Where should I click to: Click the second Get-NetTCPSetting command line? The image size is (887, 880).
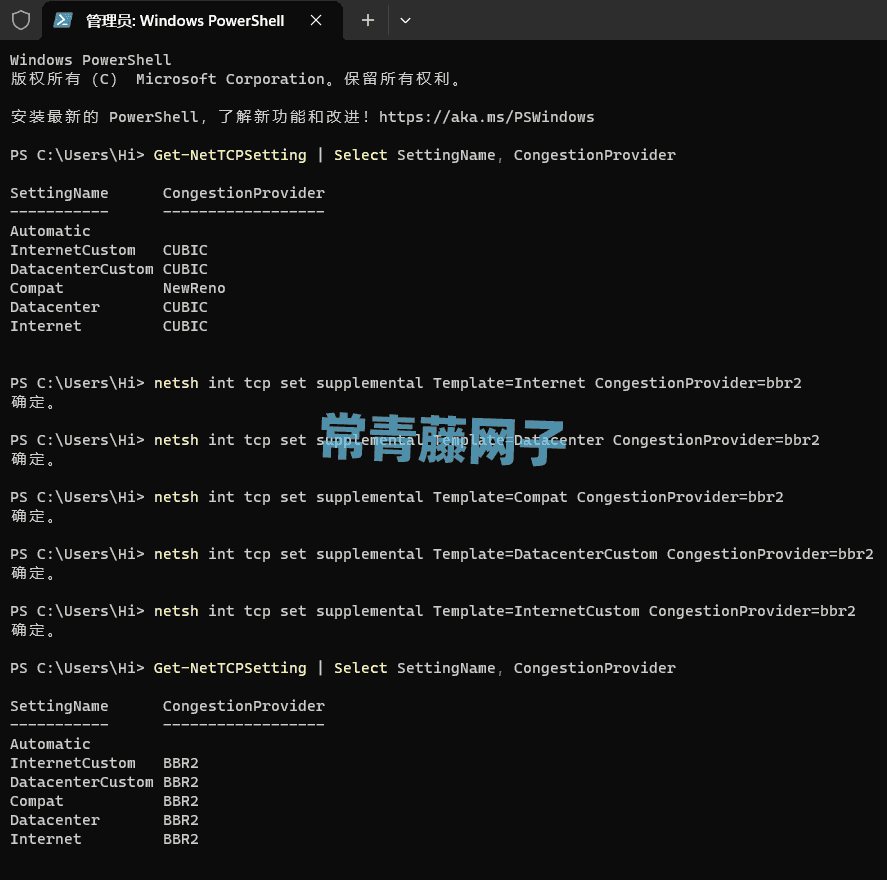tap(343, 668)
